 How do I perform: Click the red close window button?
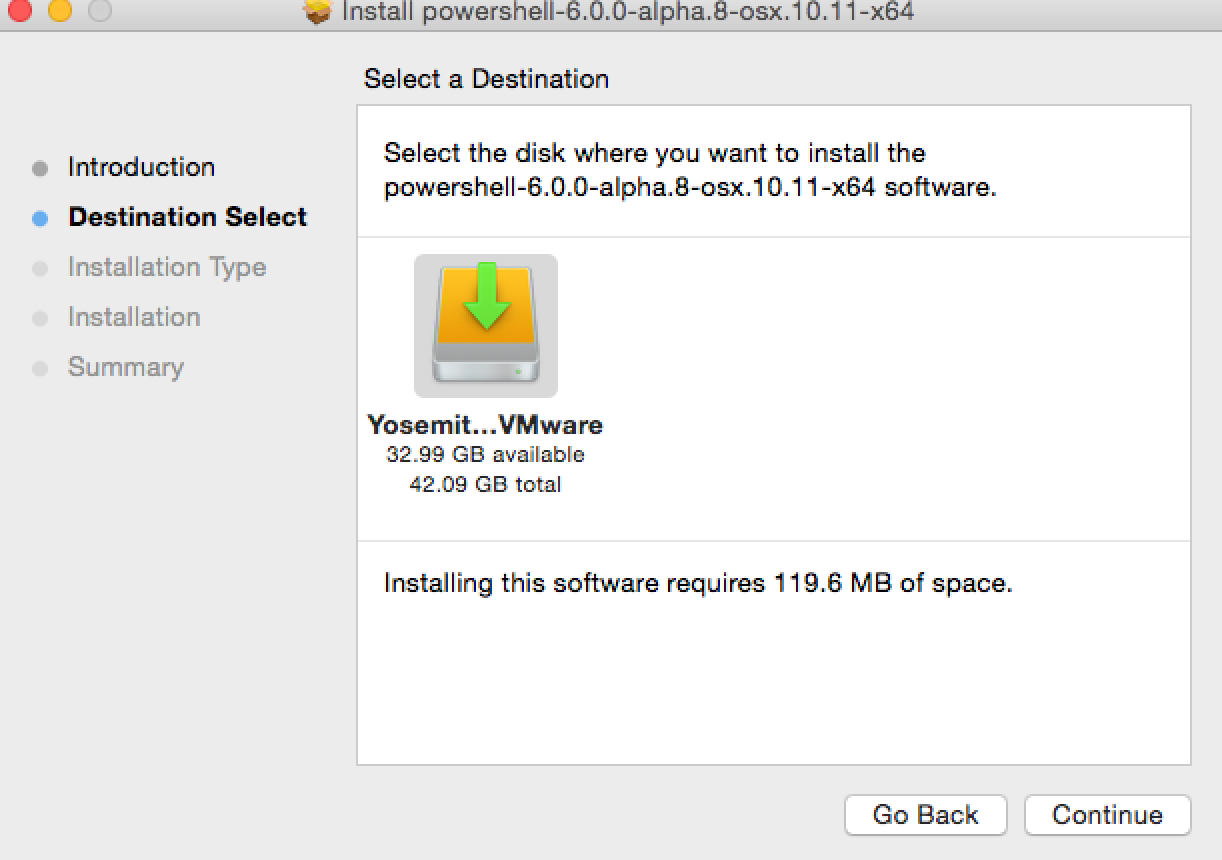20,11
